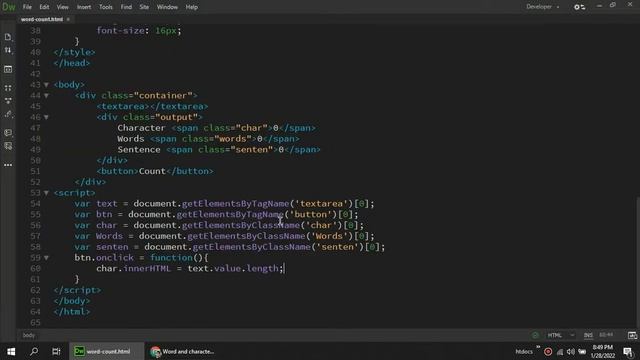Screen dimensions: 640x360
Task: Click the line and column position indicator
Action: [x=606, y=335]
